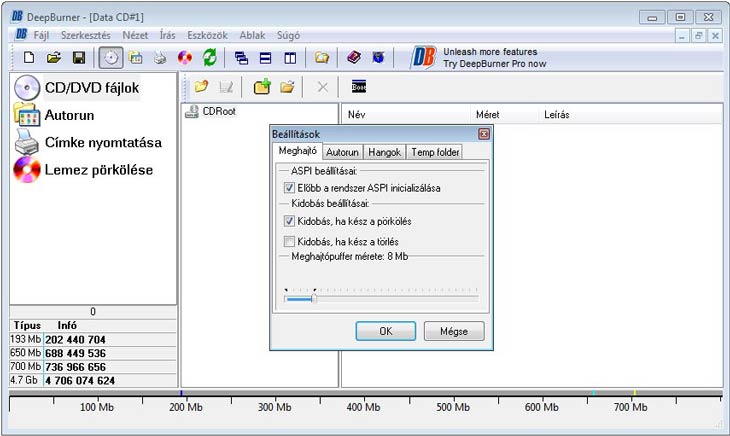
Task: Click the DB document icon in menu bar
Action: coord(21,34)
